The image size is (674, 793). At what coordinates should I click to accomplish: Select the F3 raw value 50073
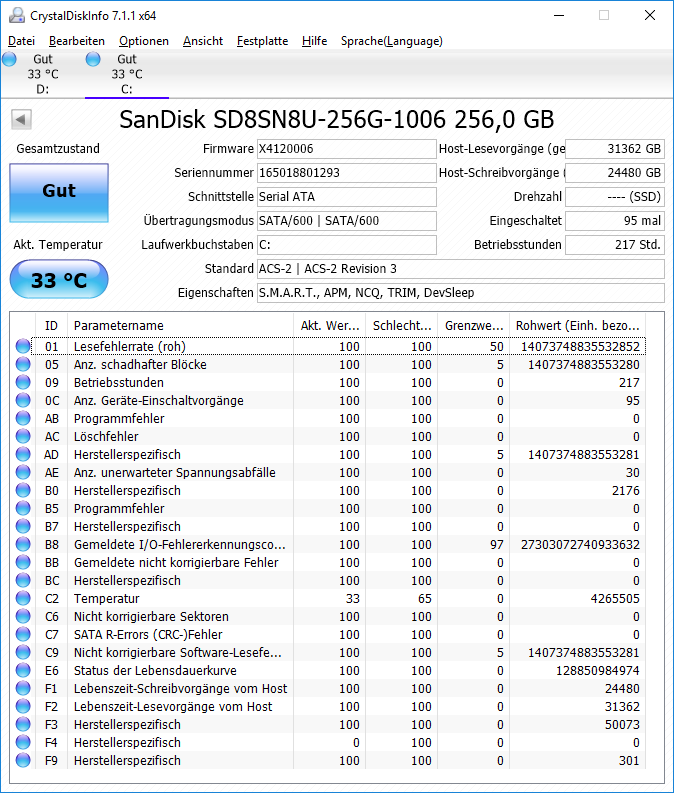point(622,725)
